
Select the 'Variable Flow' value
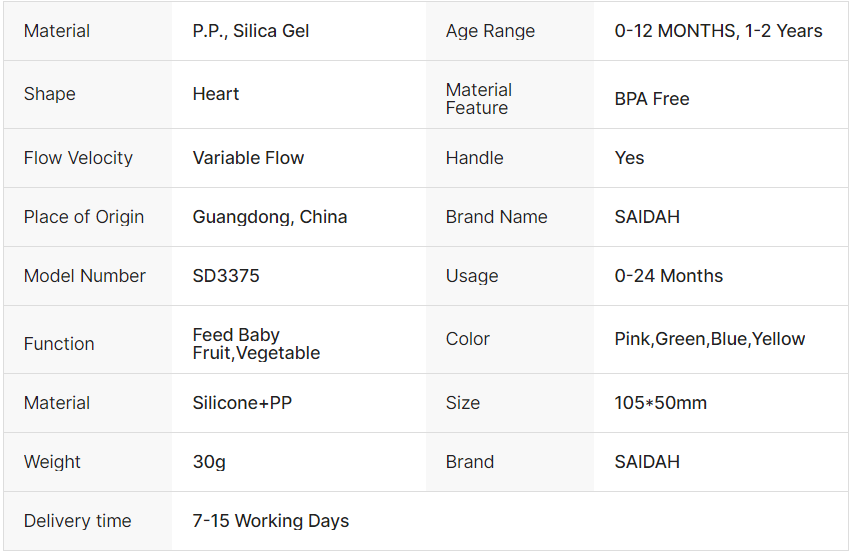[248, 158]
